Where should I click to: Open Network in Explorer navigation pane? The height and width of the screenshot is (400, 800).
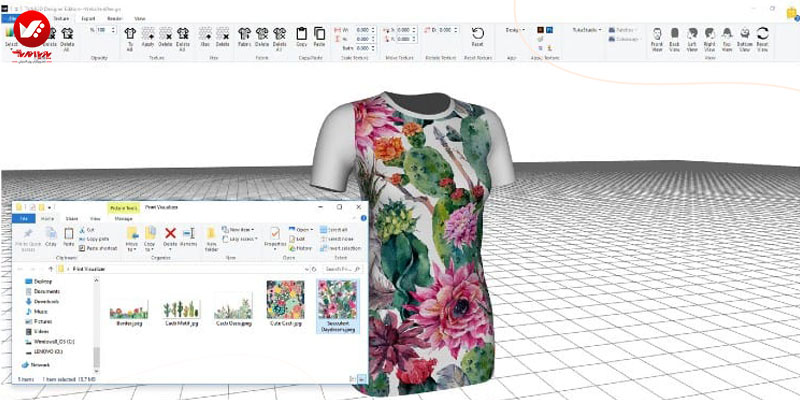36,365
